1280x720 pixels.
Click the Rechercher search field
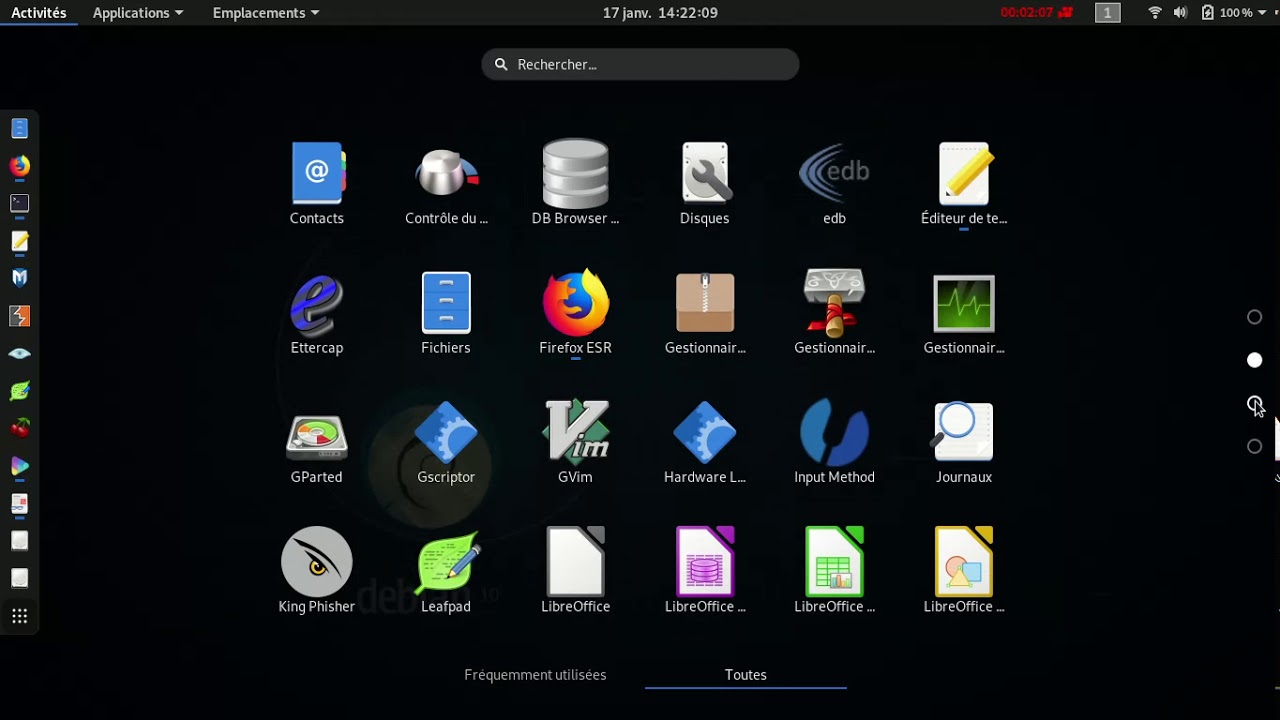click(640, 64)
